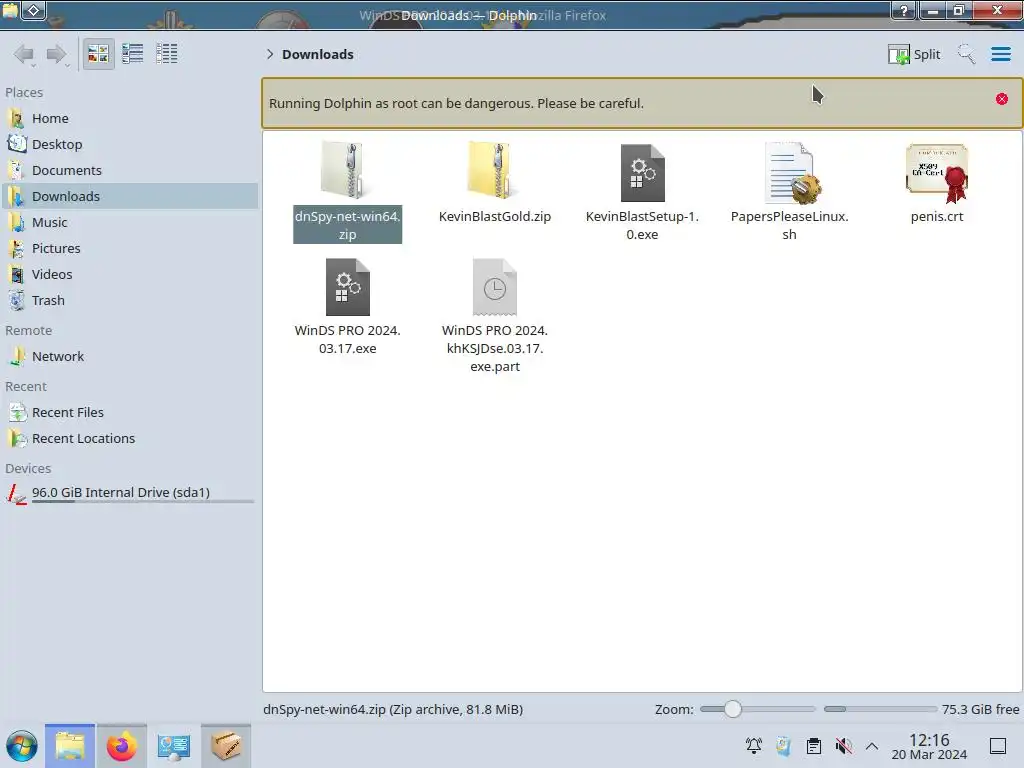Click the free space capacity bar

pos(880,709)
